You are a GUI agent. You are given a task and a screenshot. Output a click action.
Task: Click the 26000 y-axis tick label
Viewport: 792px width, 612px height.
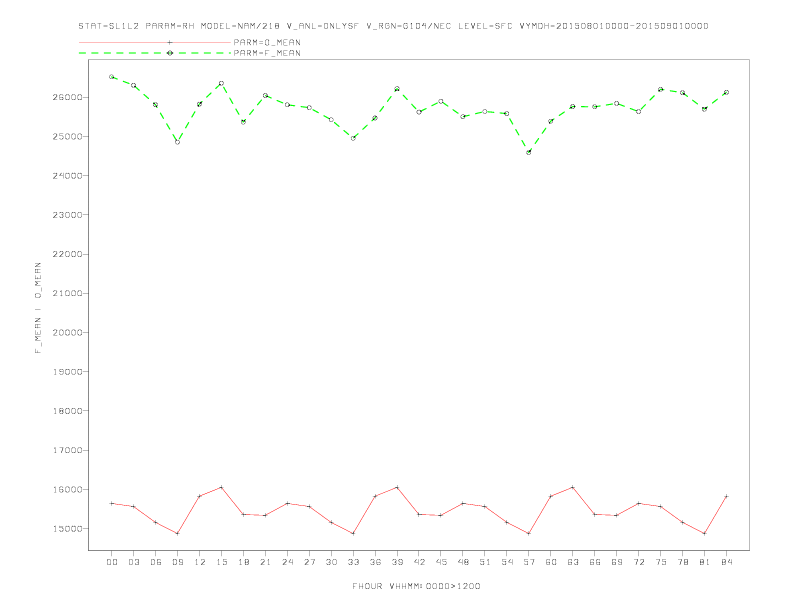click(68, 97)
